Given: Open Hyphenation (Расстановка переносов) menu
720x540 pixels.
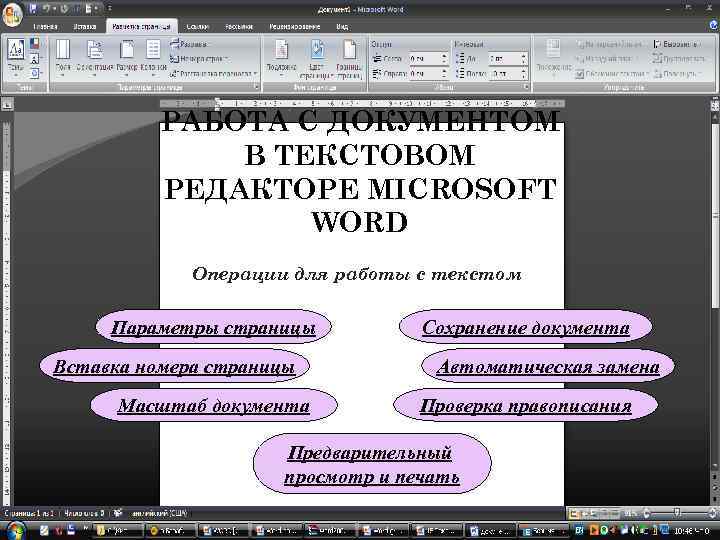Looking at the screenshot, I should point(213,73).
